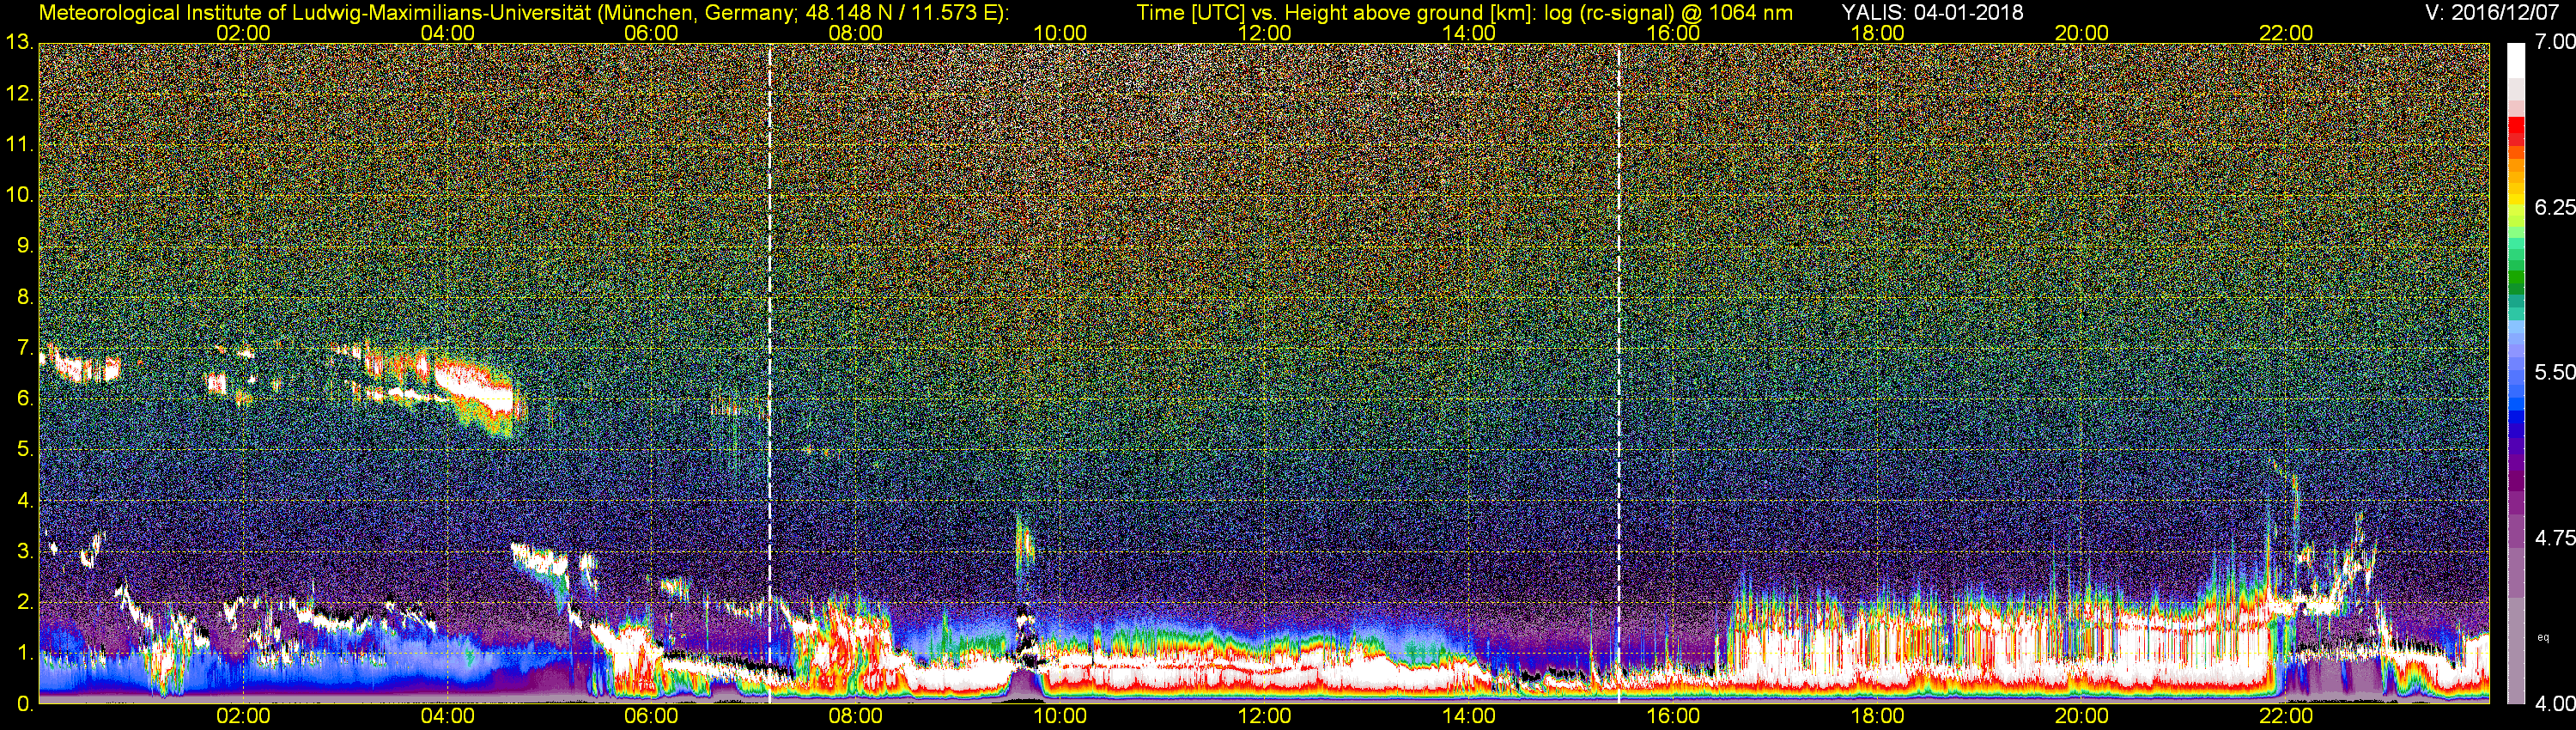Click the 3 km height axis label
The height and width of the screenshot is (730, 2576).
pyautogui.click(x=25, y=552)
